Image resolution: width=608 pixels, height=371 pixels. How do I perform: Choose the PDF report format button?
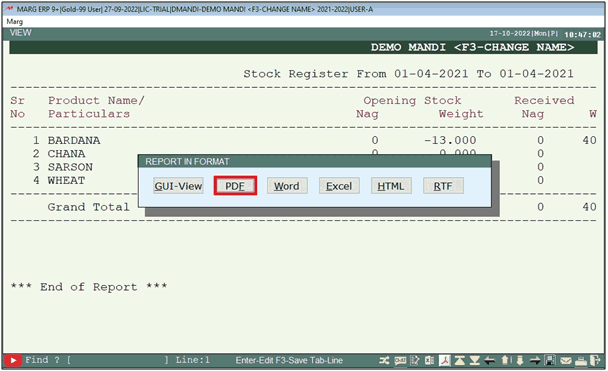[x=235, y=186]
